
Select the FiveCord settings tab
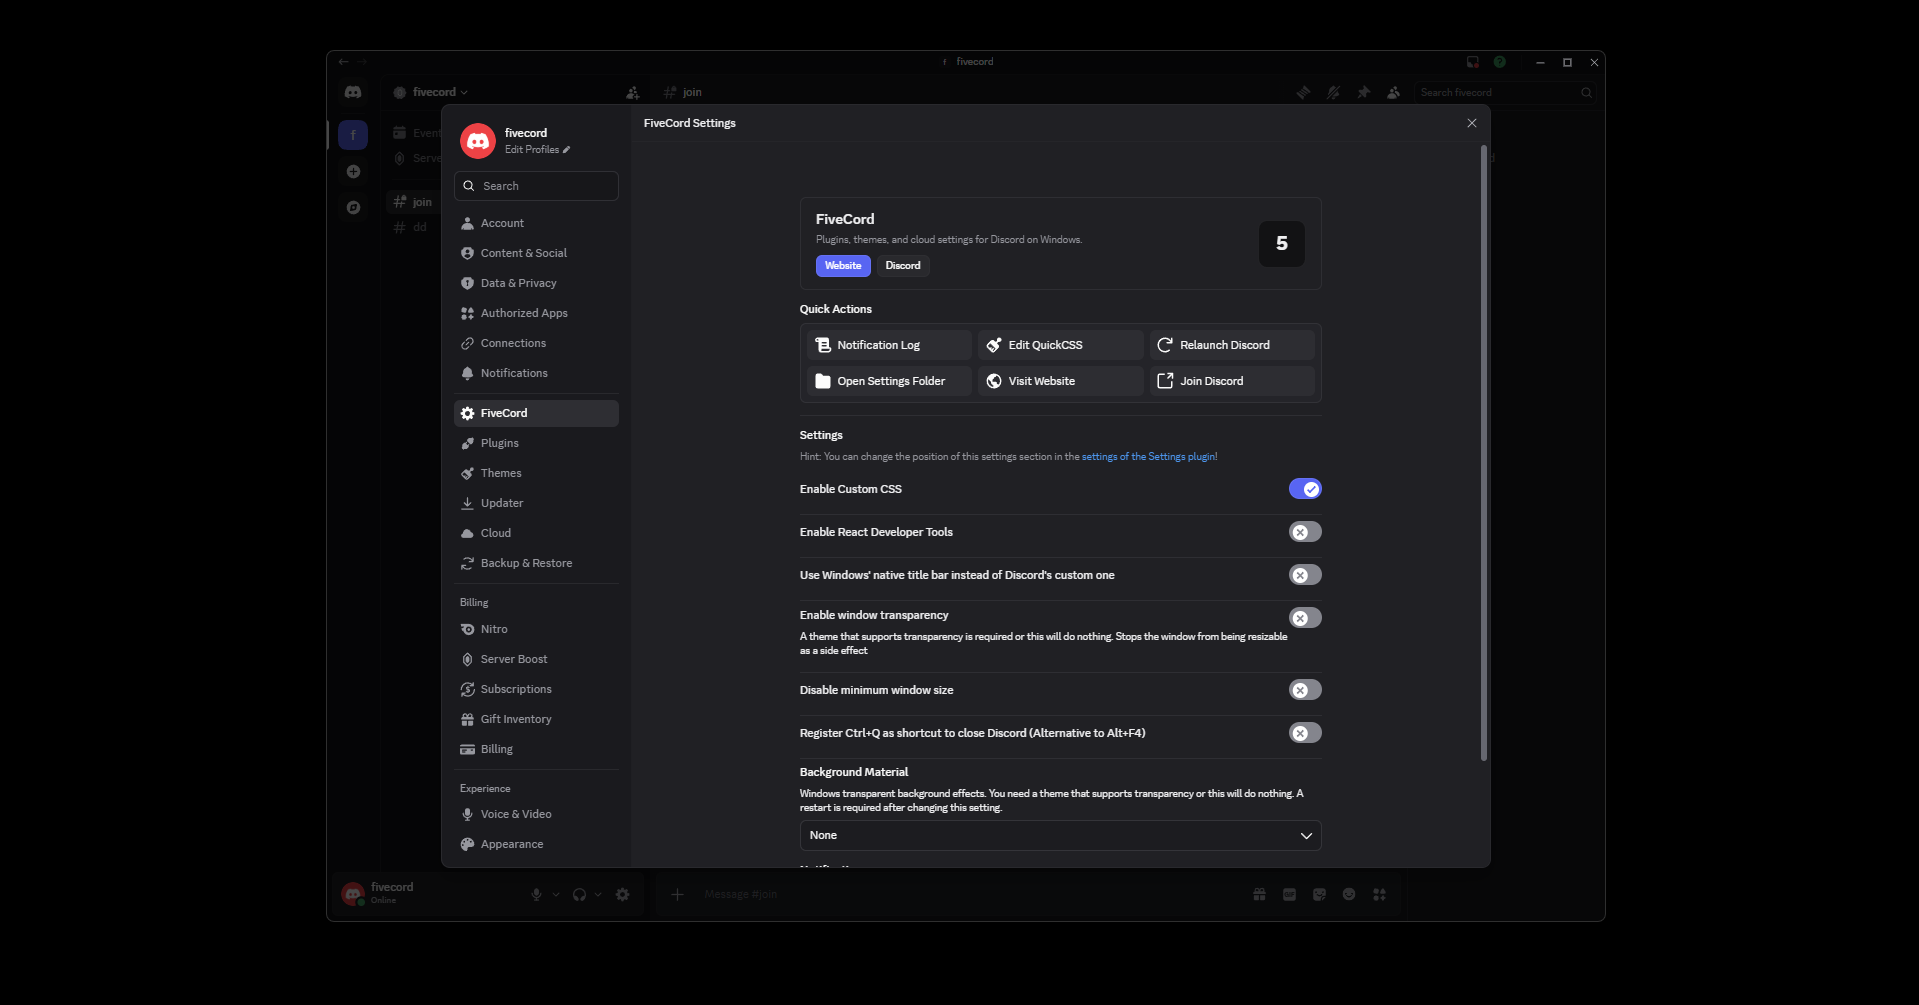pos(536,413)
